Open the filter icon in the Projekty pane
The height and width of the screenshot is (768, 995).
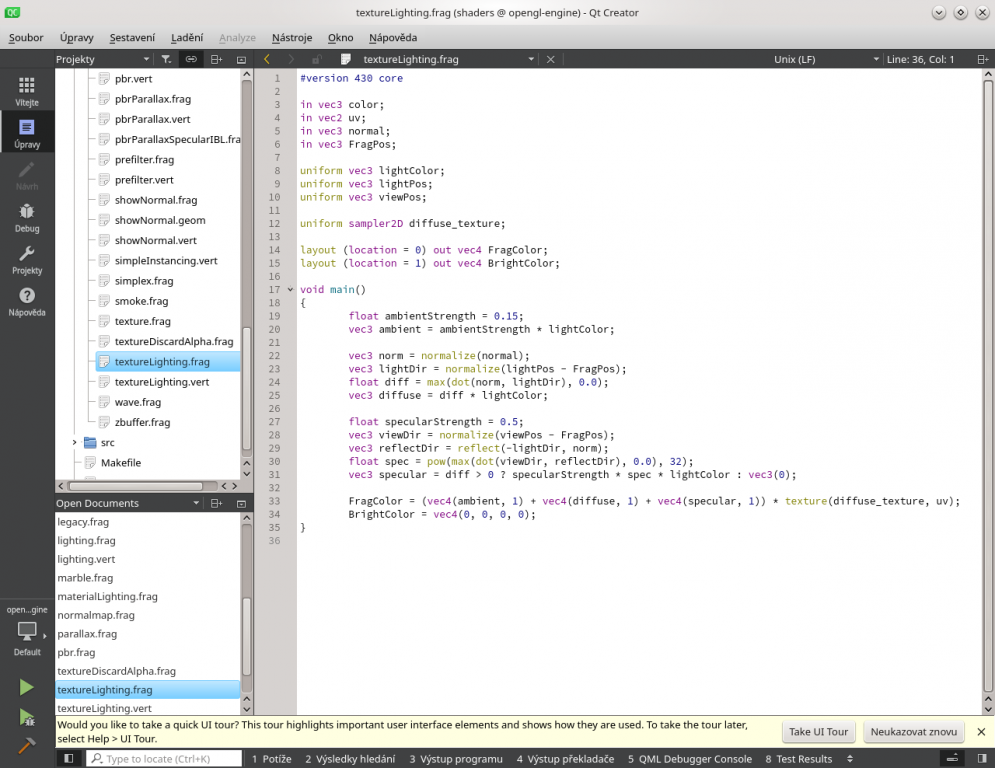[167, 59]
